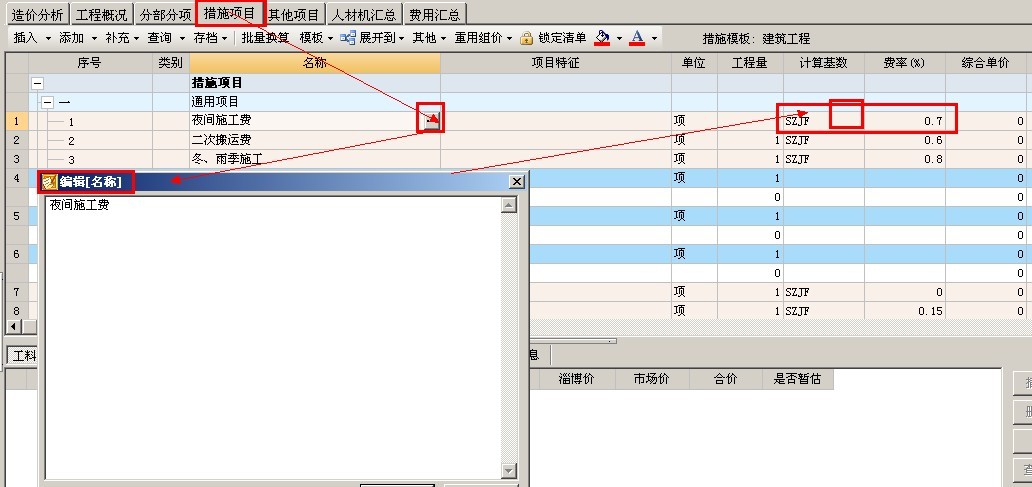Click the 市场价 column header in the bottom table
Viewport: 1032px width, 487px height.
click(652, 379)
